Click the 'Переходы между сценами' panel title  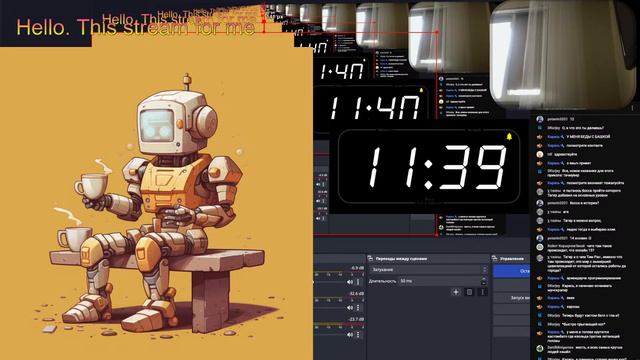pos(401,258)
